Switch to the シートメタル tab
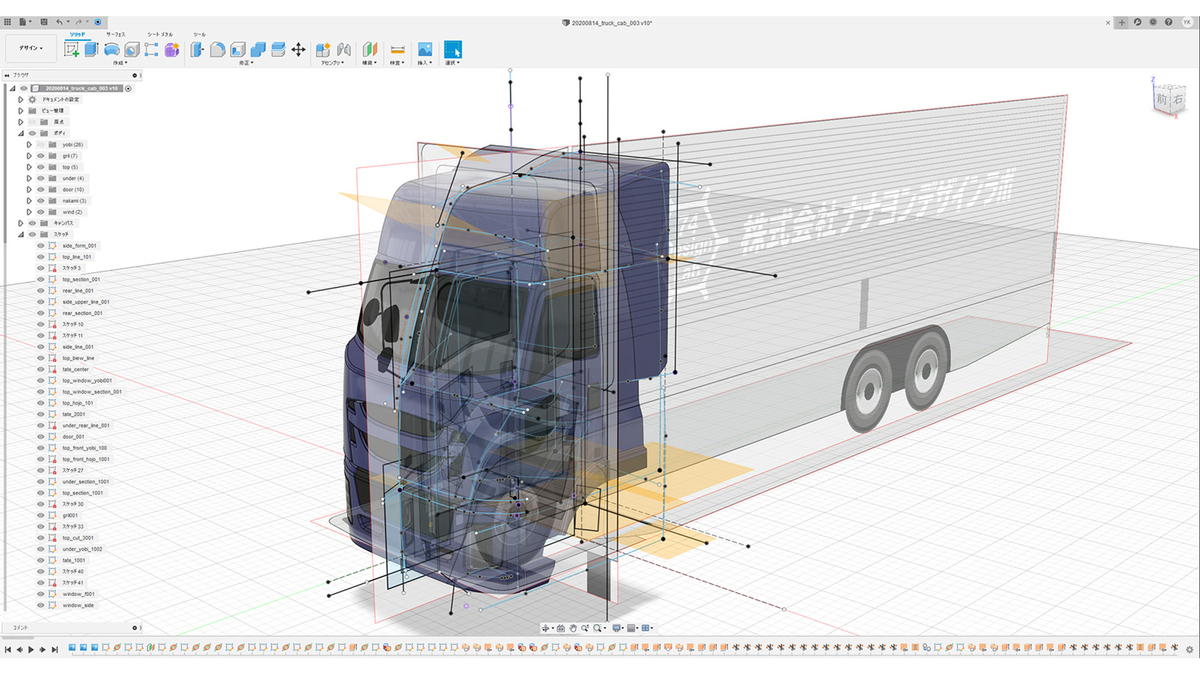Viewport: 1200px width, 675px height. coord(160,34)
